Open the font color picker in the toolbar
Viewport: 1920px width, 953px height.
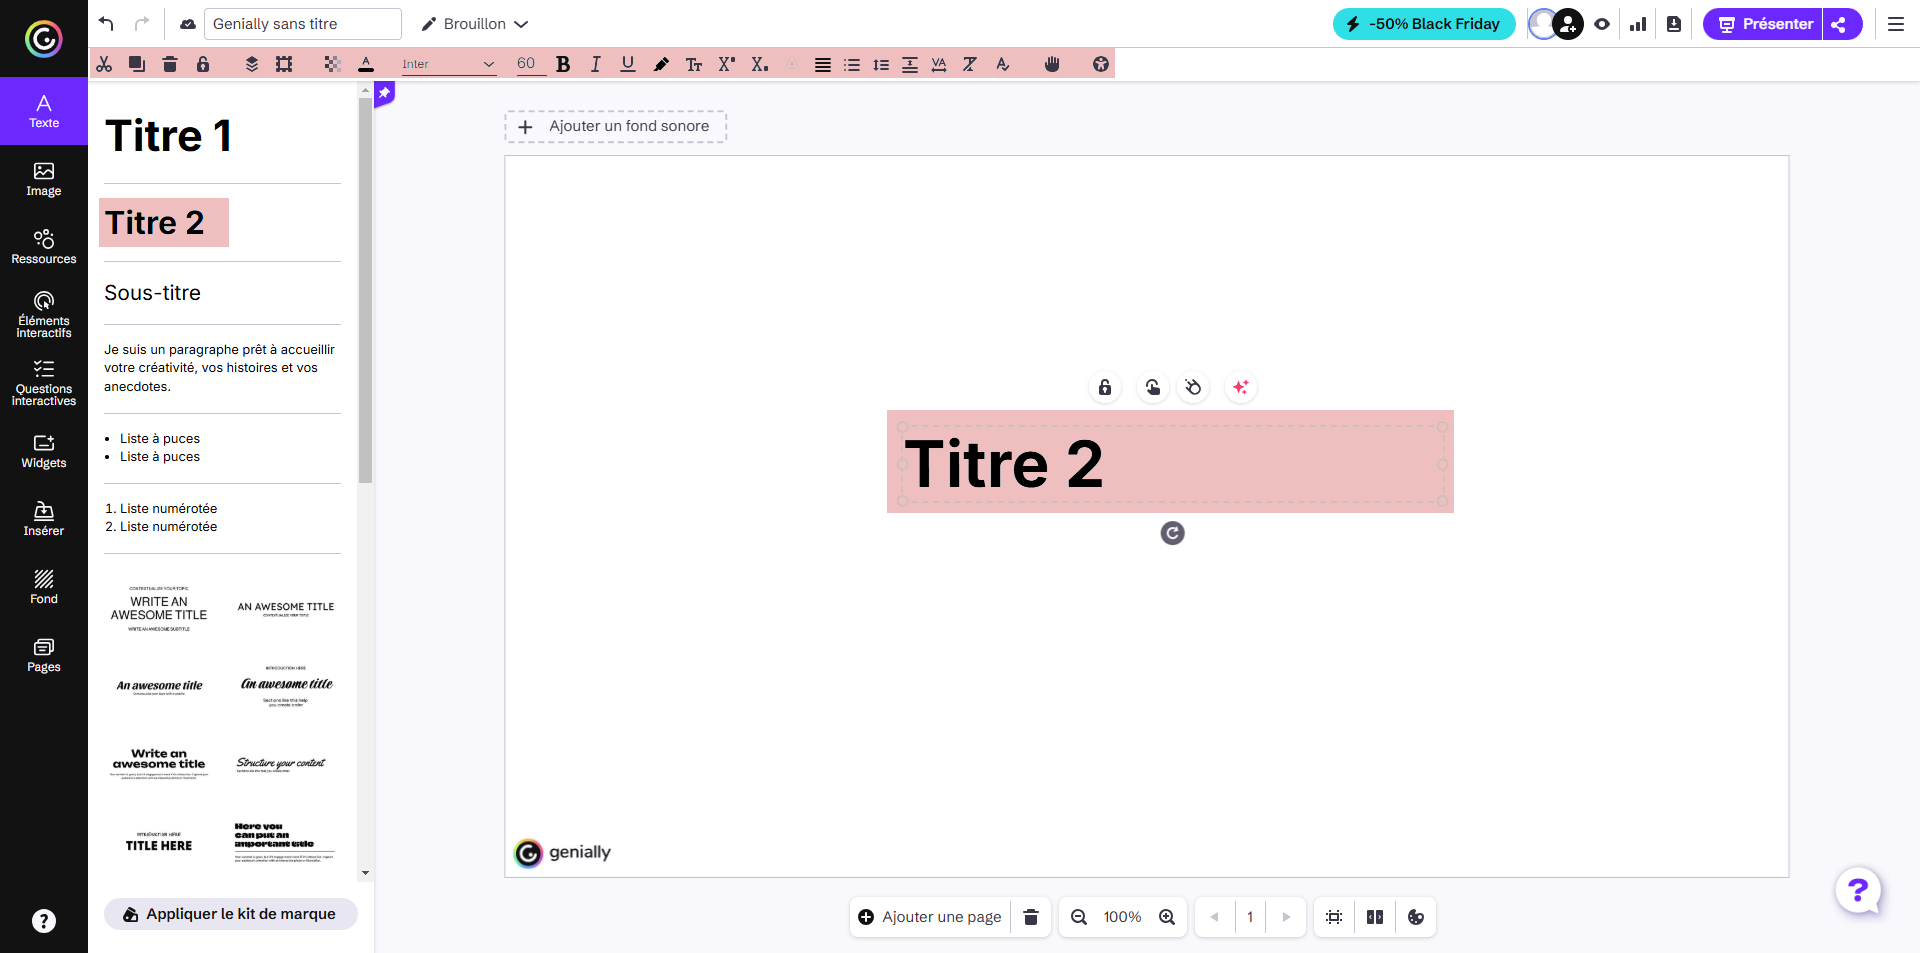click(x=365, y=63)
